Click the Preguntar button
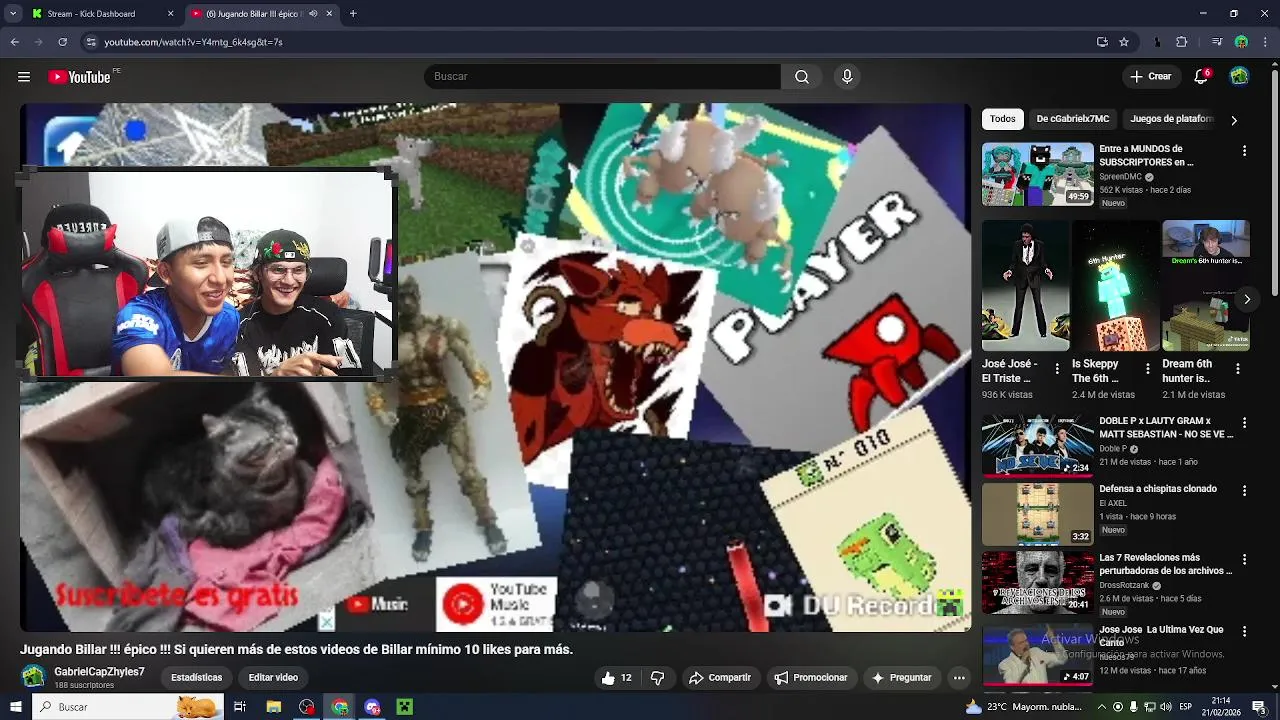 pos(901,678)
